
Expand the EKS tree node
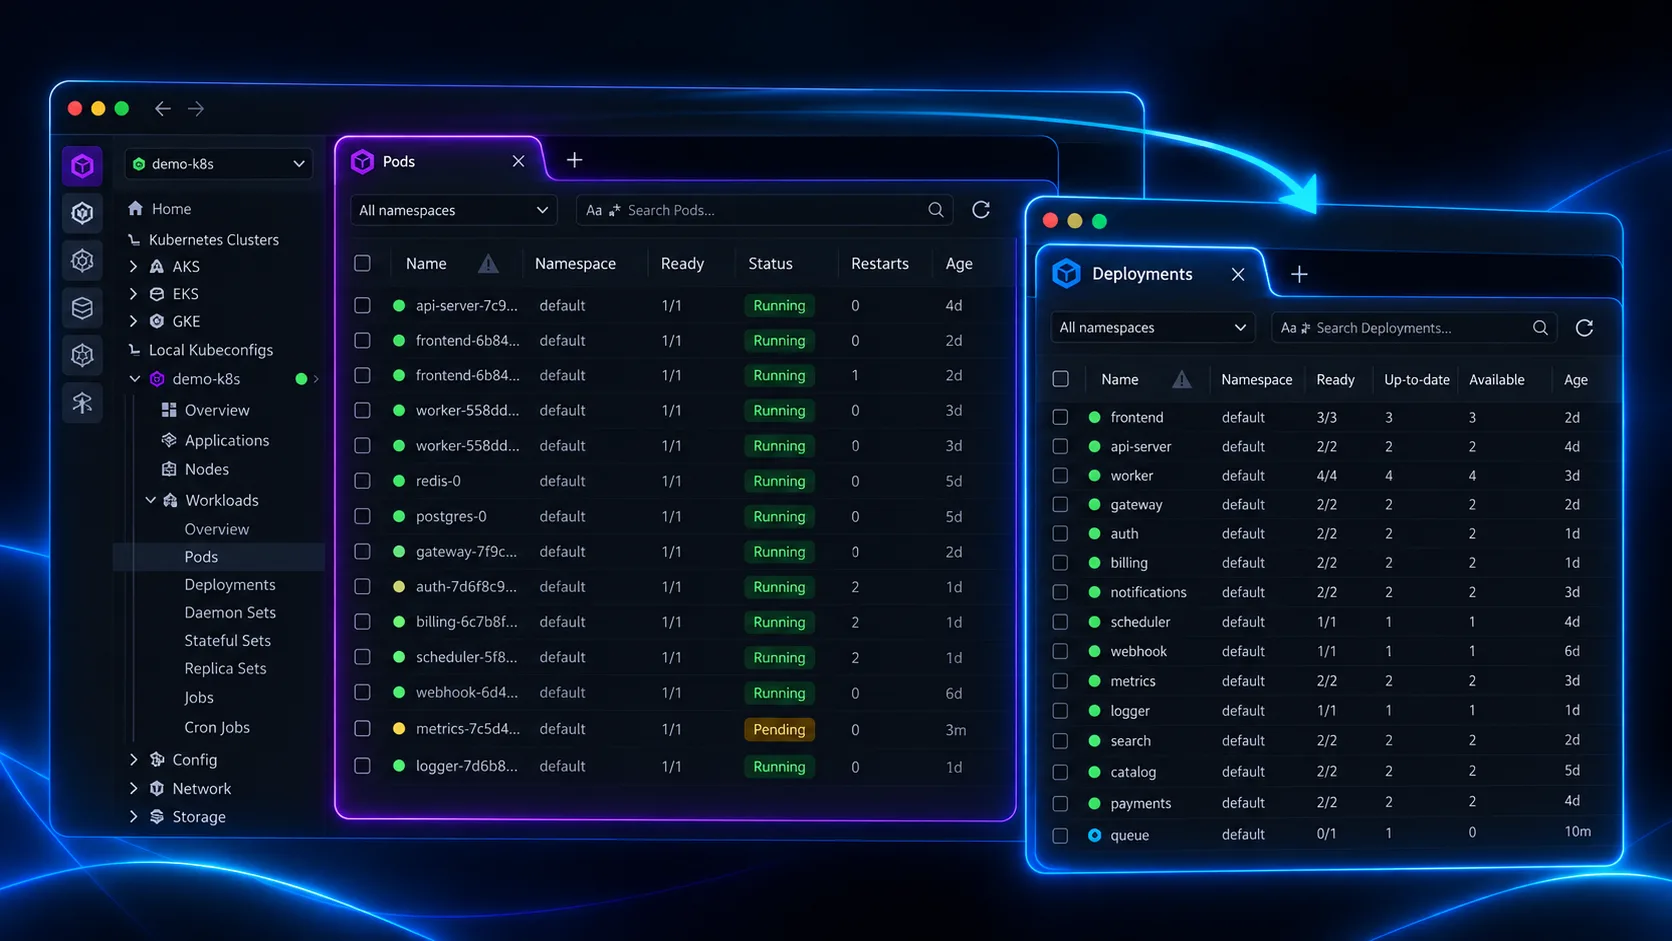click(133, 294)
